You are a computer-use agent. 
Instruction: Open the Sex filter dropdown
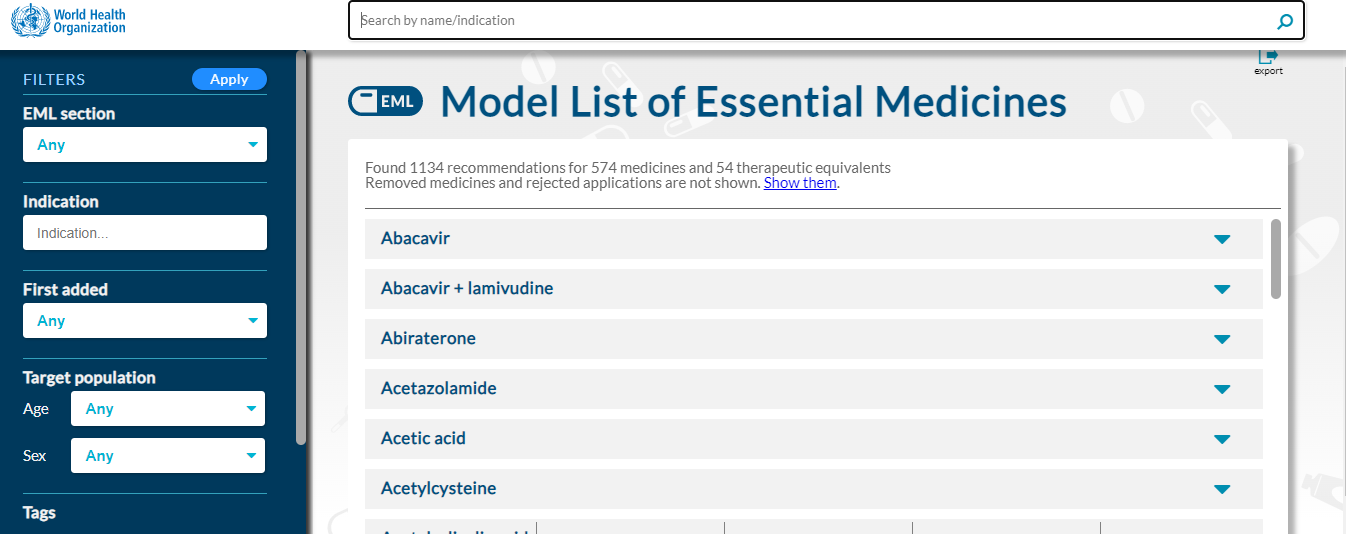point(168,456)
